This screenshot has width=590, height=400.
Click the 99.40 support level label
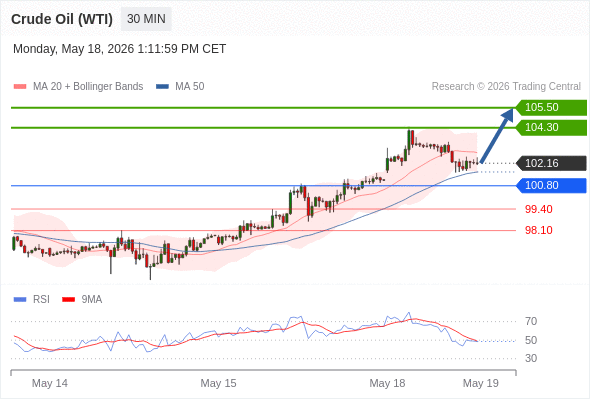click(x=538, y=209)
